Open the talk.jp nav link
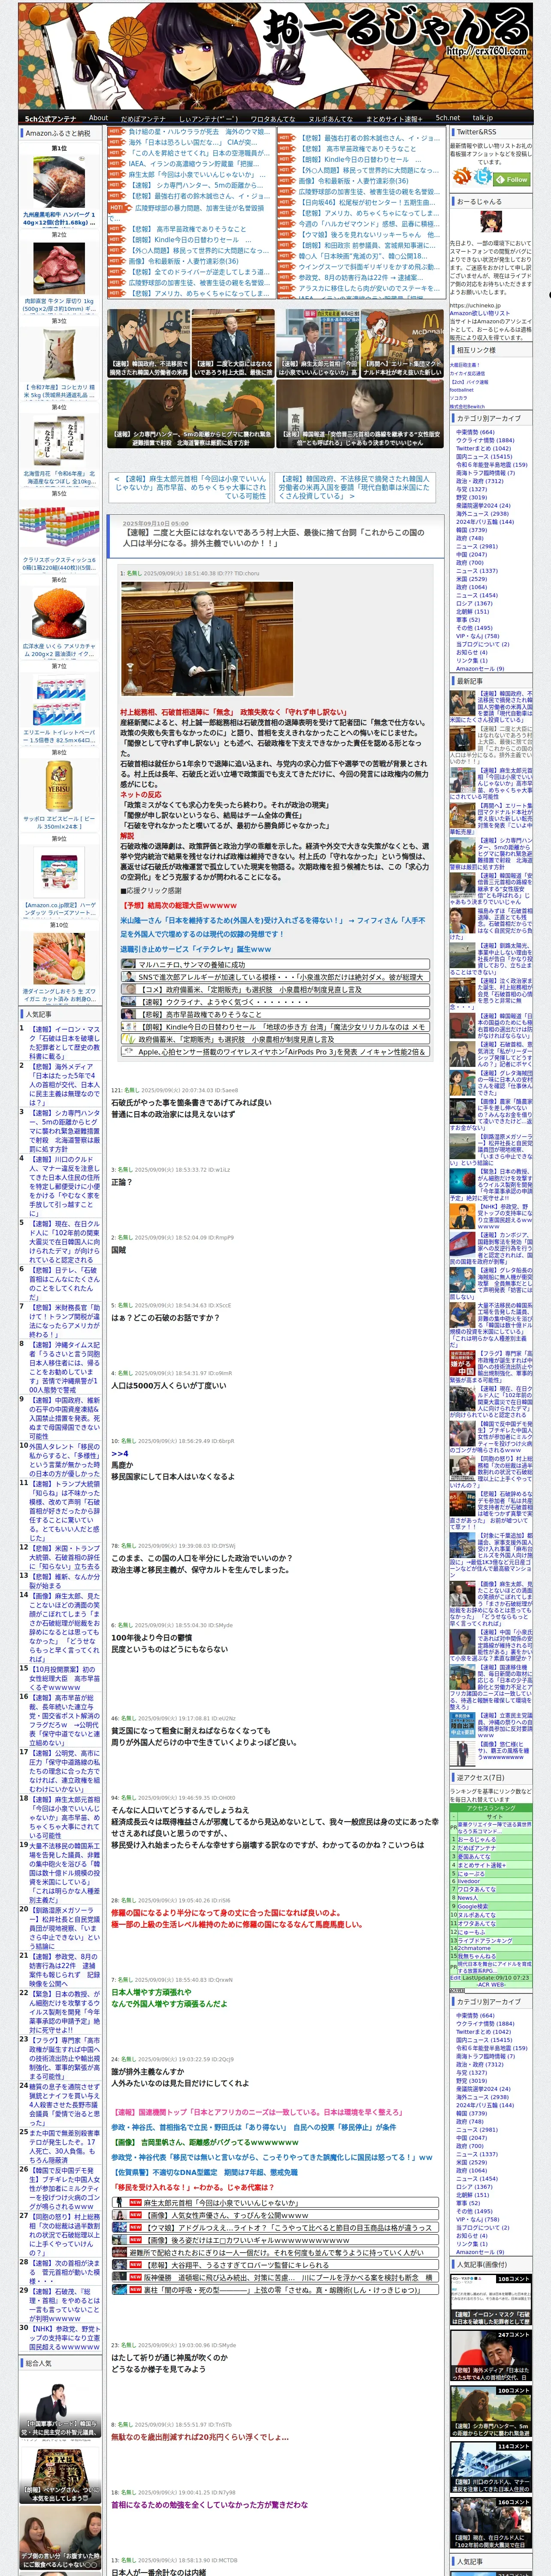Image resolution: width=551 pixels, height=2576 pixels. (482, 118)
